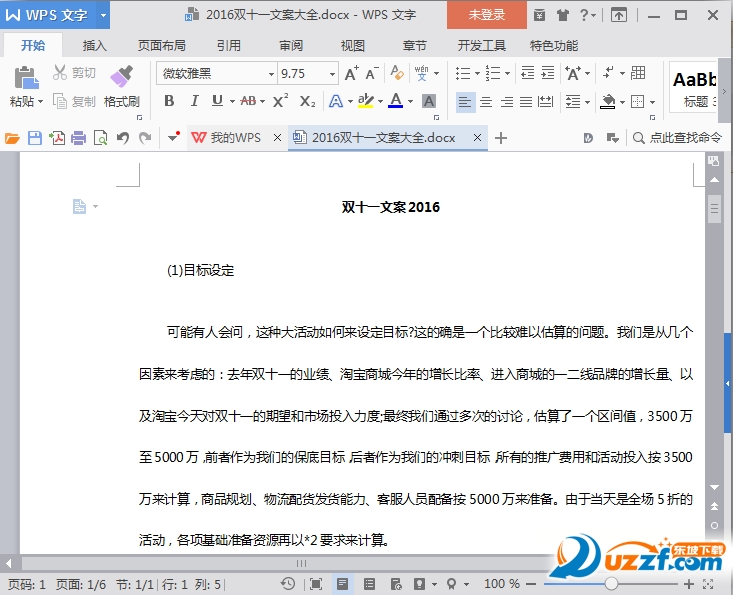Expand the Paste options arrow
Image resolution: width=733 pixels, height=595 pixels.
[41, 101]
